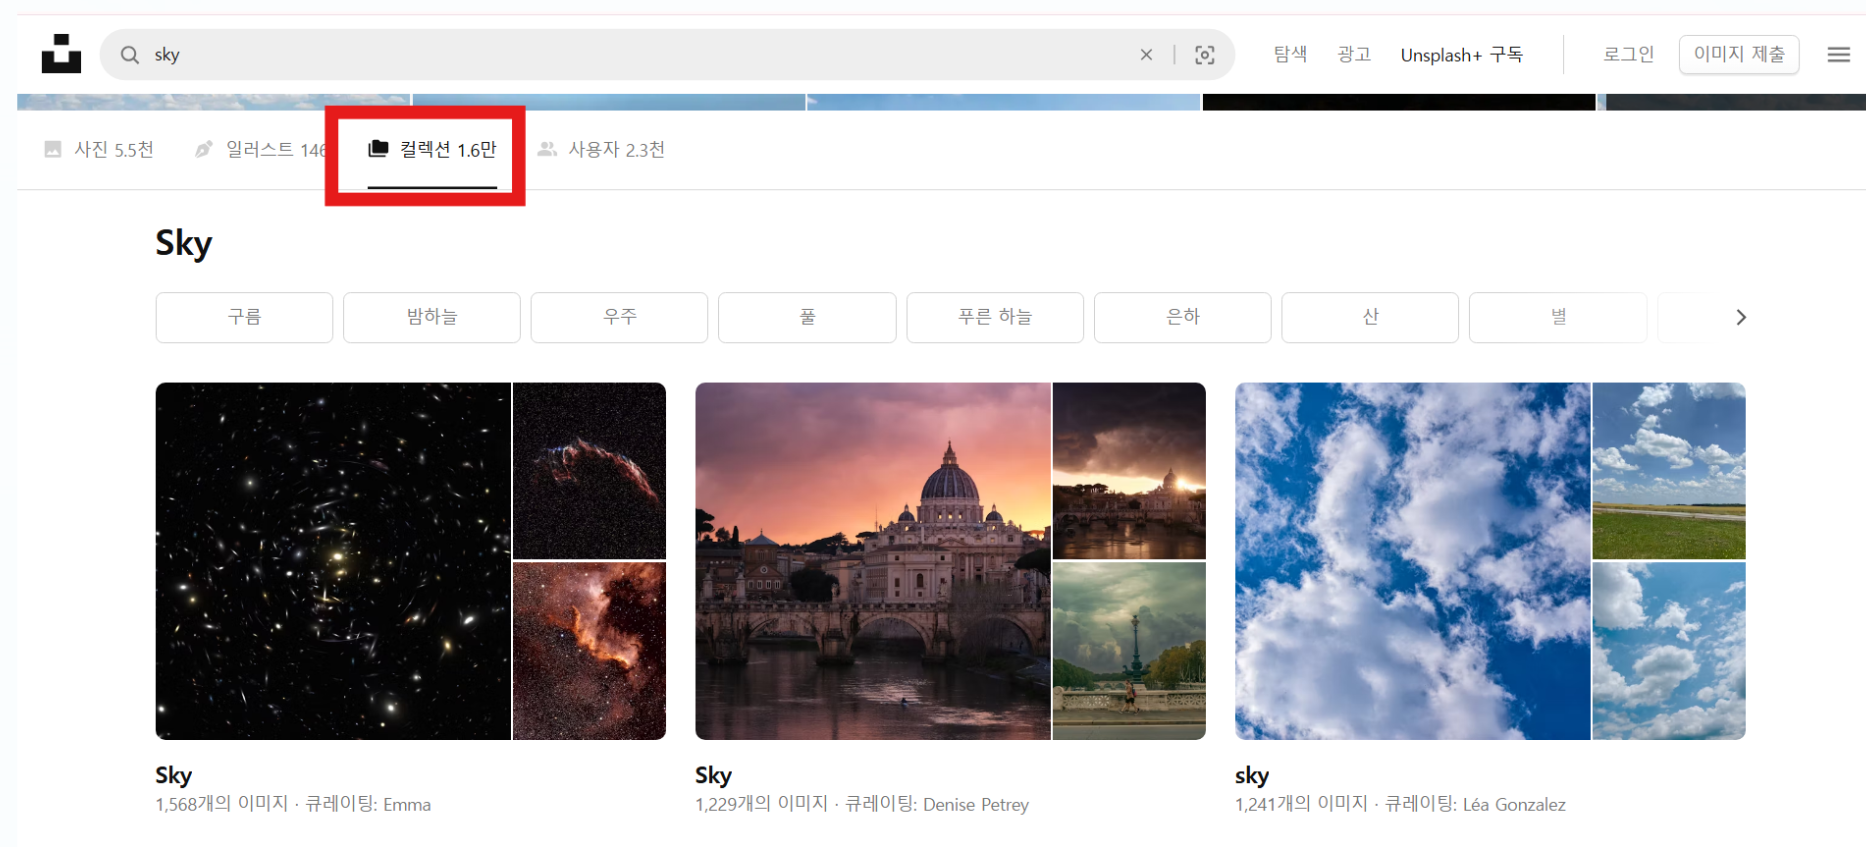
Task: Open visual search camera icon
Action: tap(1205, 55)
